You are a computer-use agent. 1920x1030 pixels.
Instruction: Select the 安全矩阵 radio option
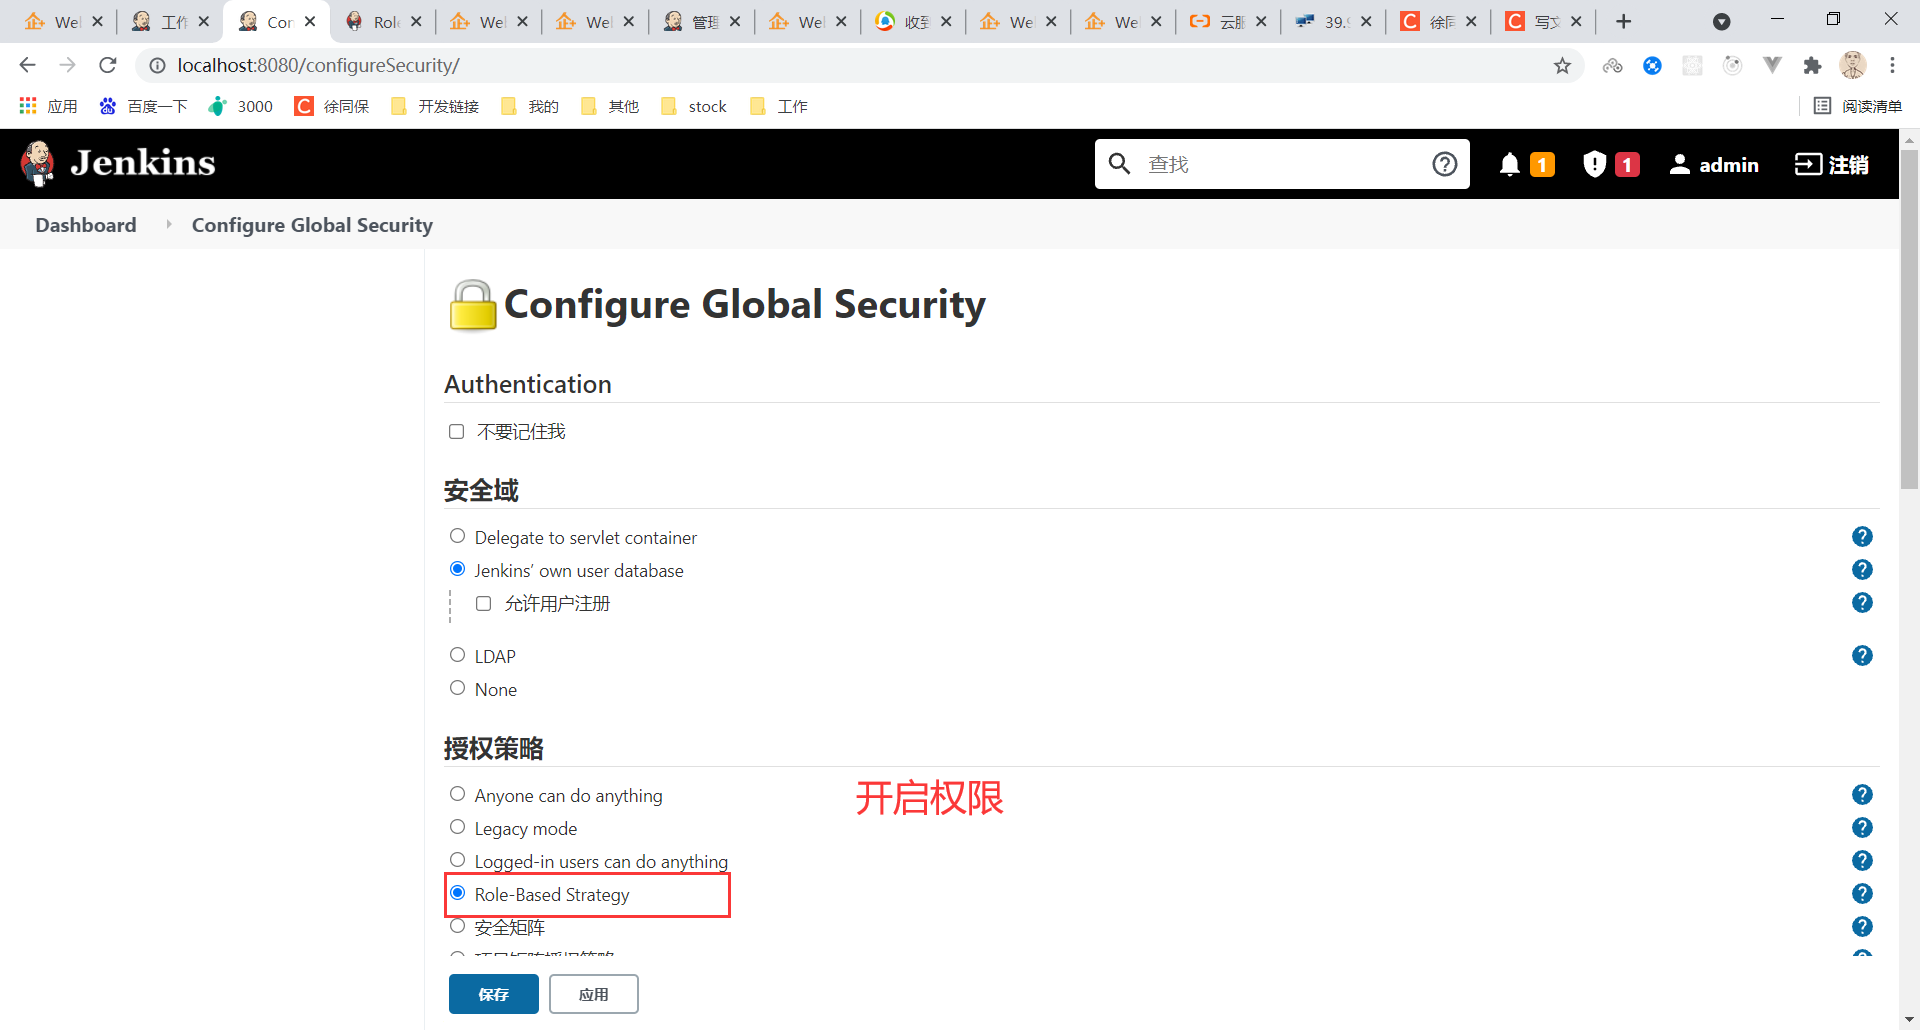pos(458,926)
